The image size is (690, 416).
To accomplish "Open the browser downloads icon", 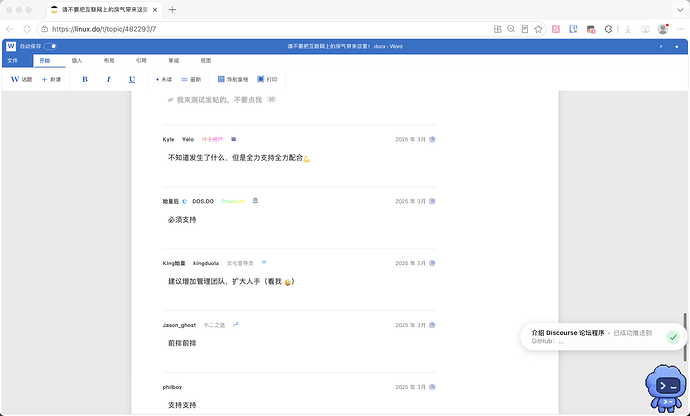I will [628, 29].
